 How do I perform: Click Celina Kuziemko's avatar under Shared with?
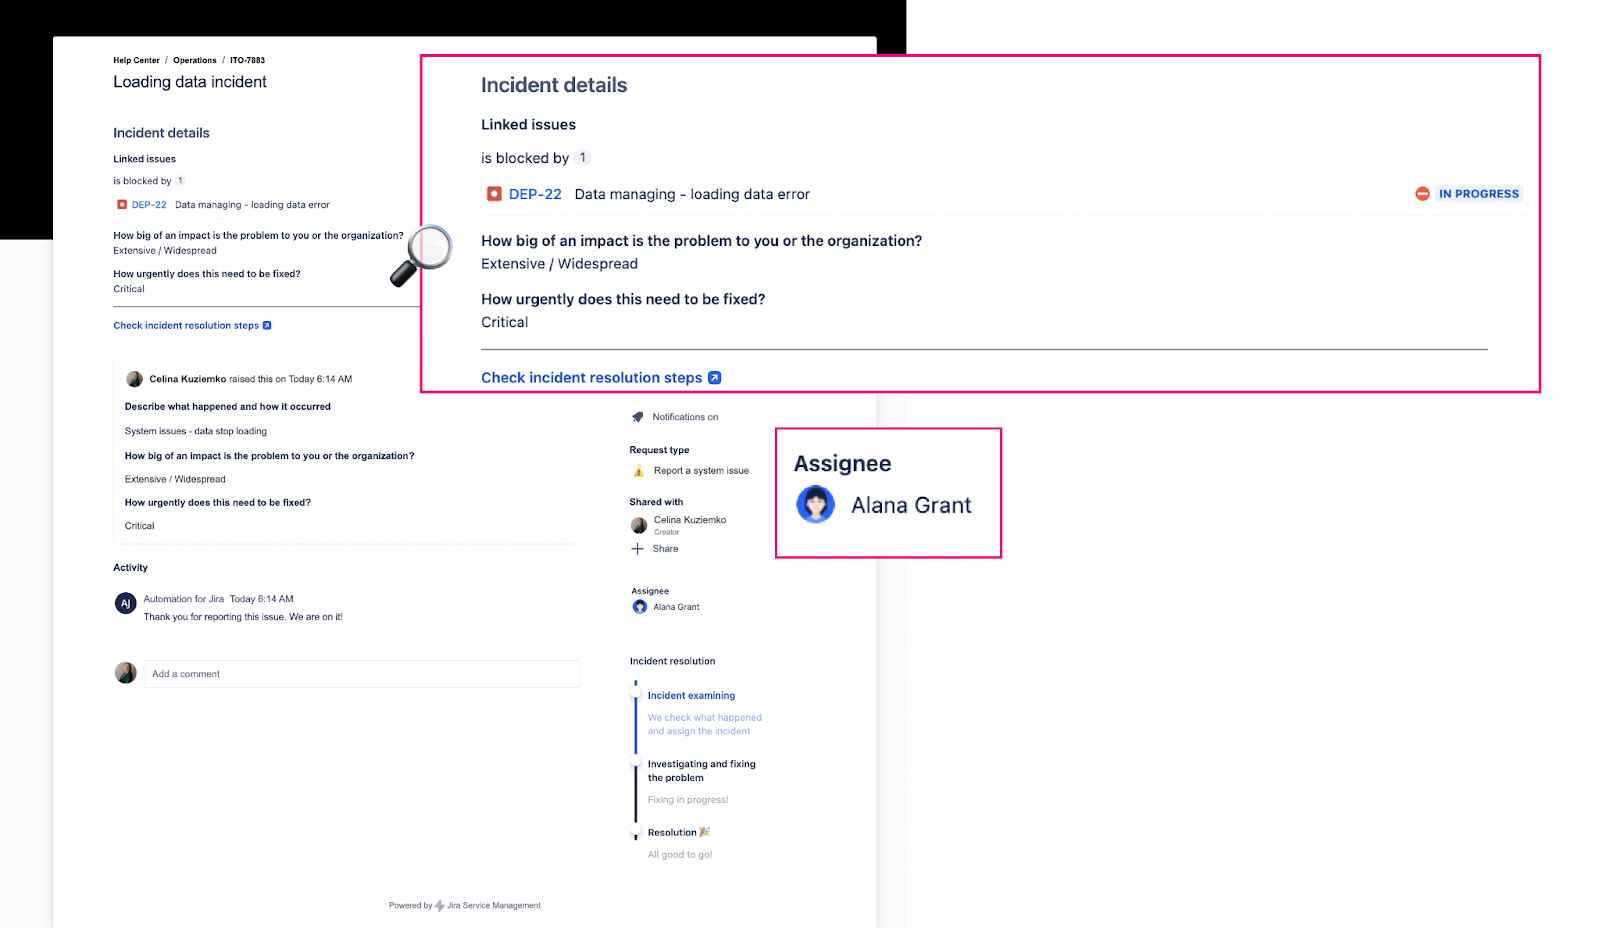(639, 524)
